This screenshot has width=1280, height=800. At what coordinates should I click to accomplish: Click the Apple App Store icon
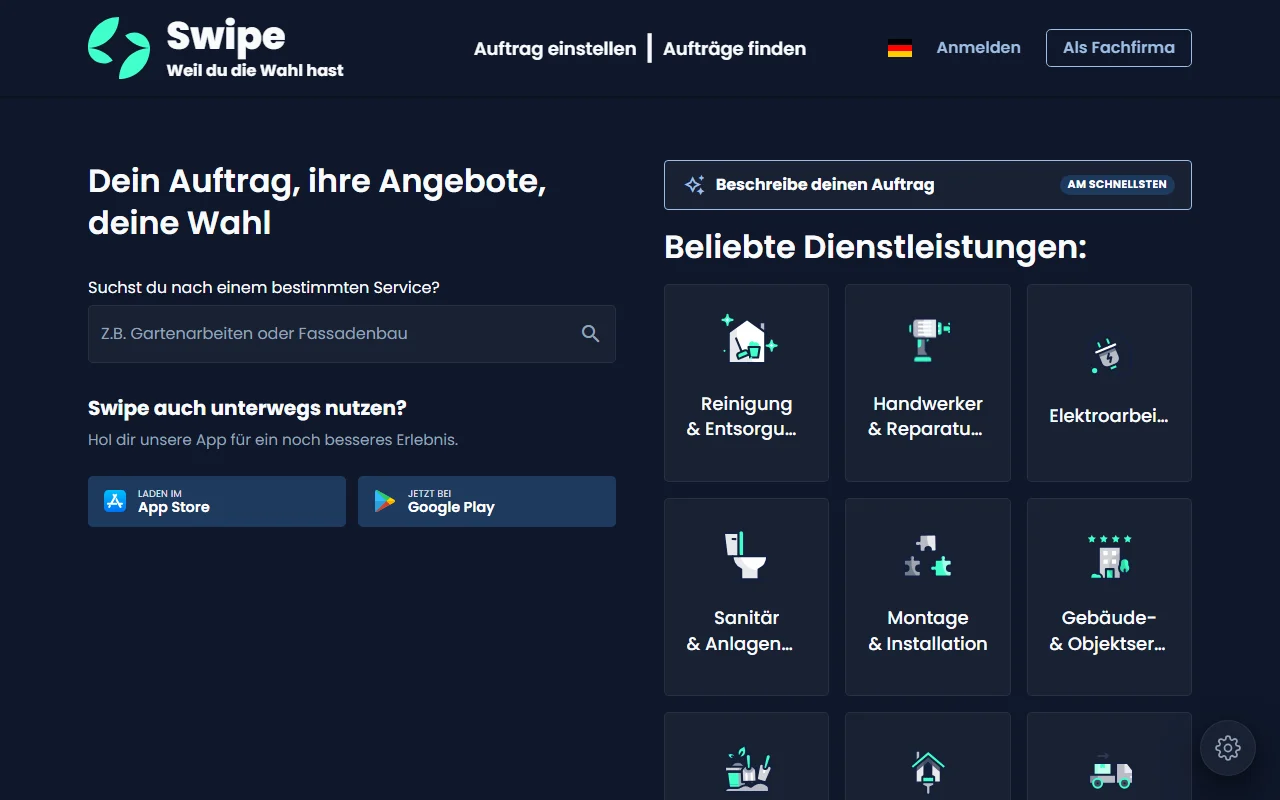(116, 501)
